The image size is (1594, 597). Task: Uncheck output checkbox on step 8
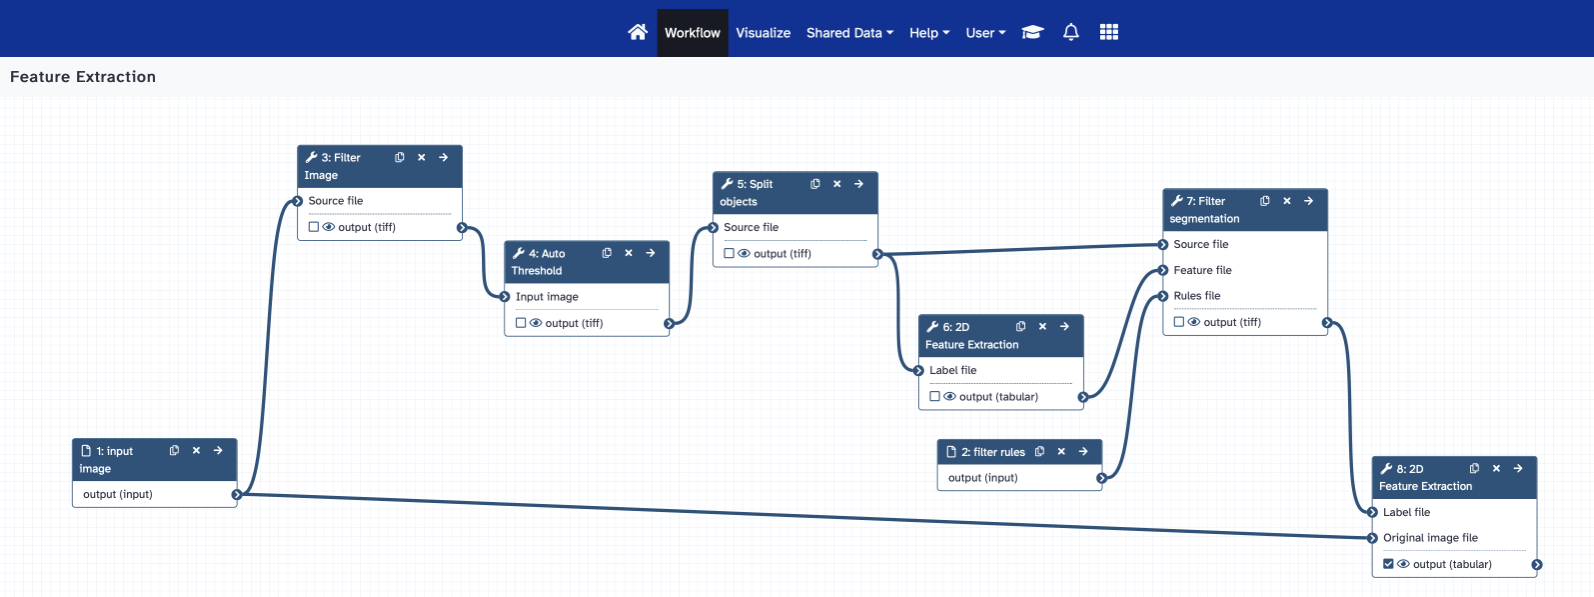(x=1388, y=564)
